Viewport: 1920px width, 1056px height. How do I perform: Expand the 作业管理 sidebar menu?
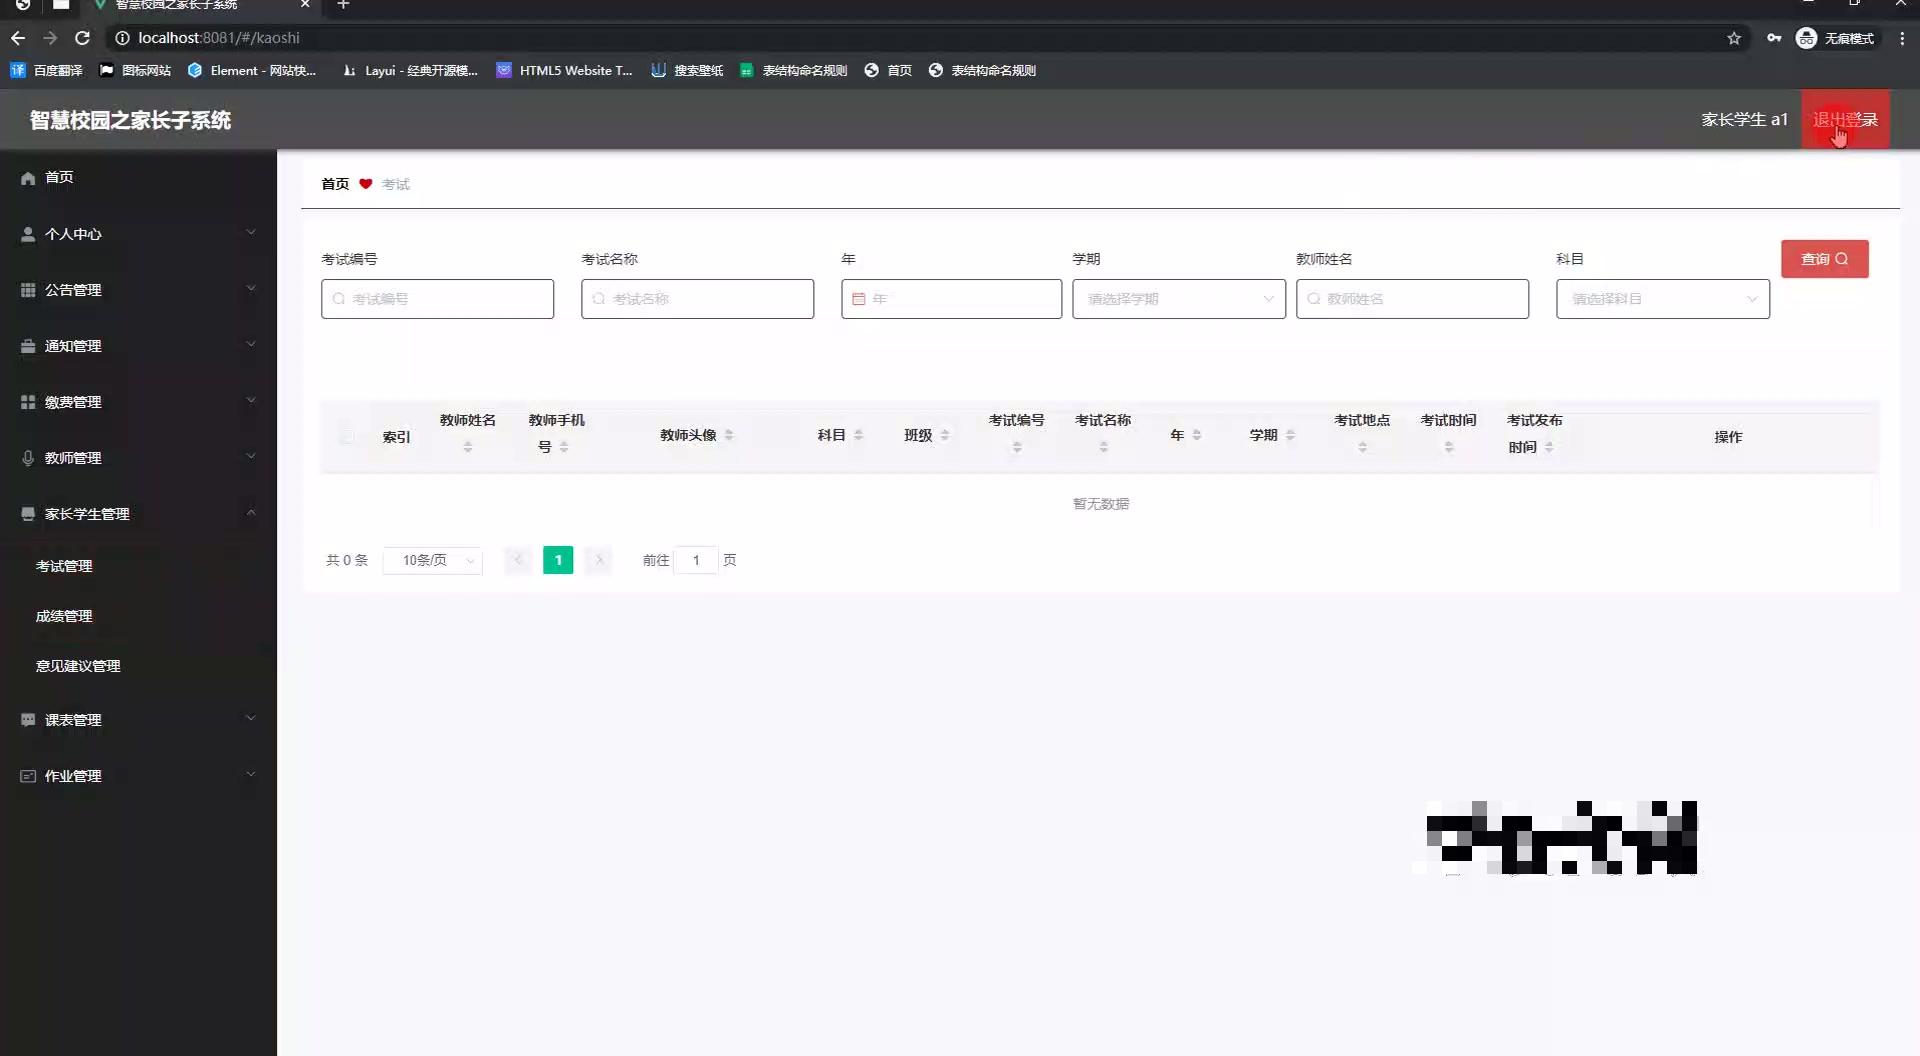(x=138, y=775)
